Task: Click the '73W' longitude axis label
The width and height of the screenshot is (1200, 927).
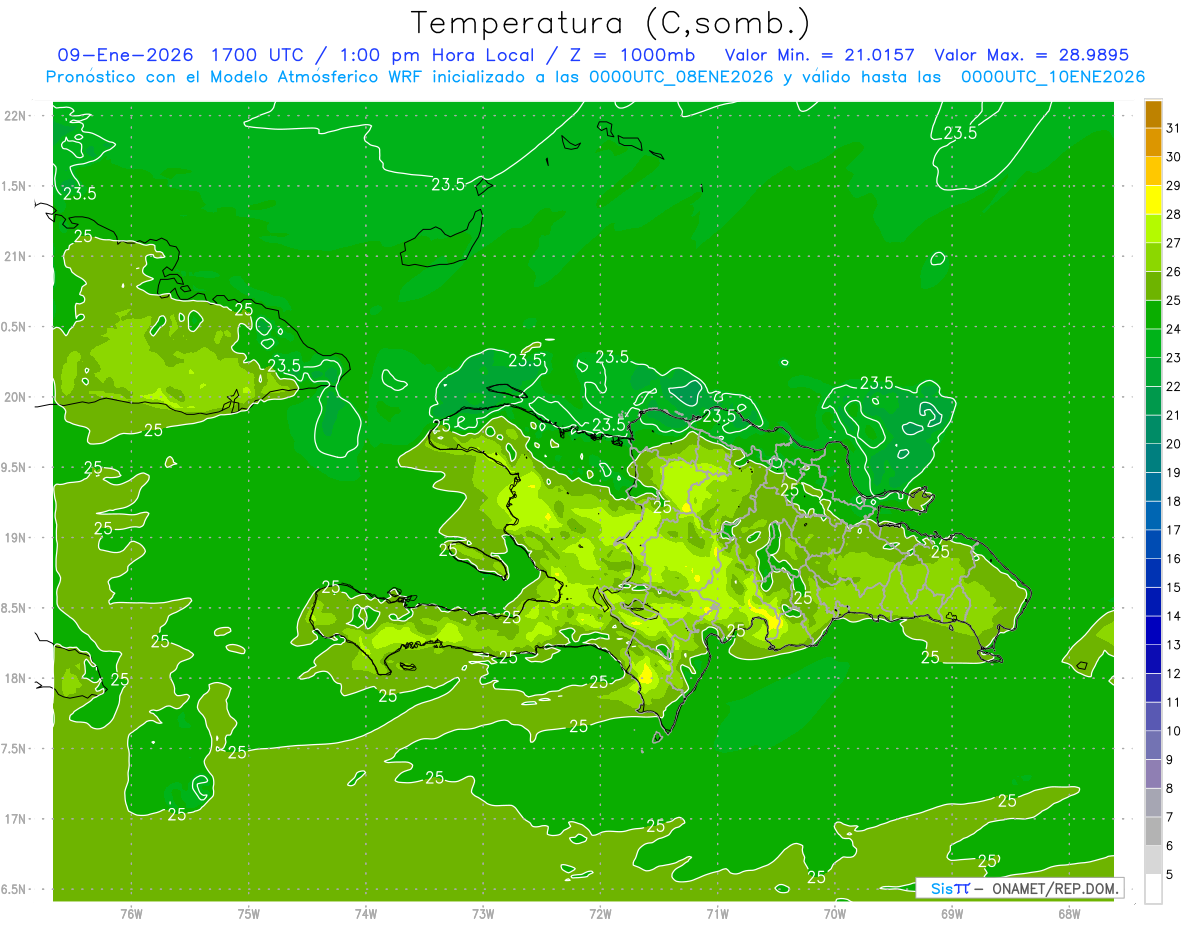Action: [x=483, y=913]
